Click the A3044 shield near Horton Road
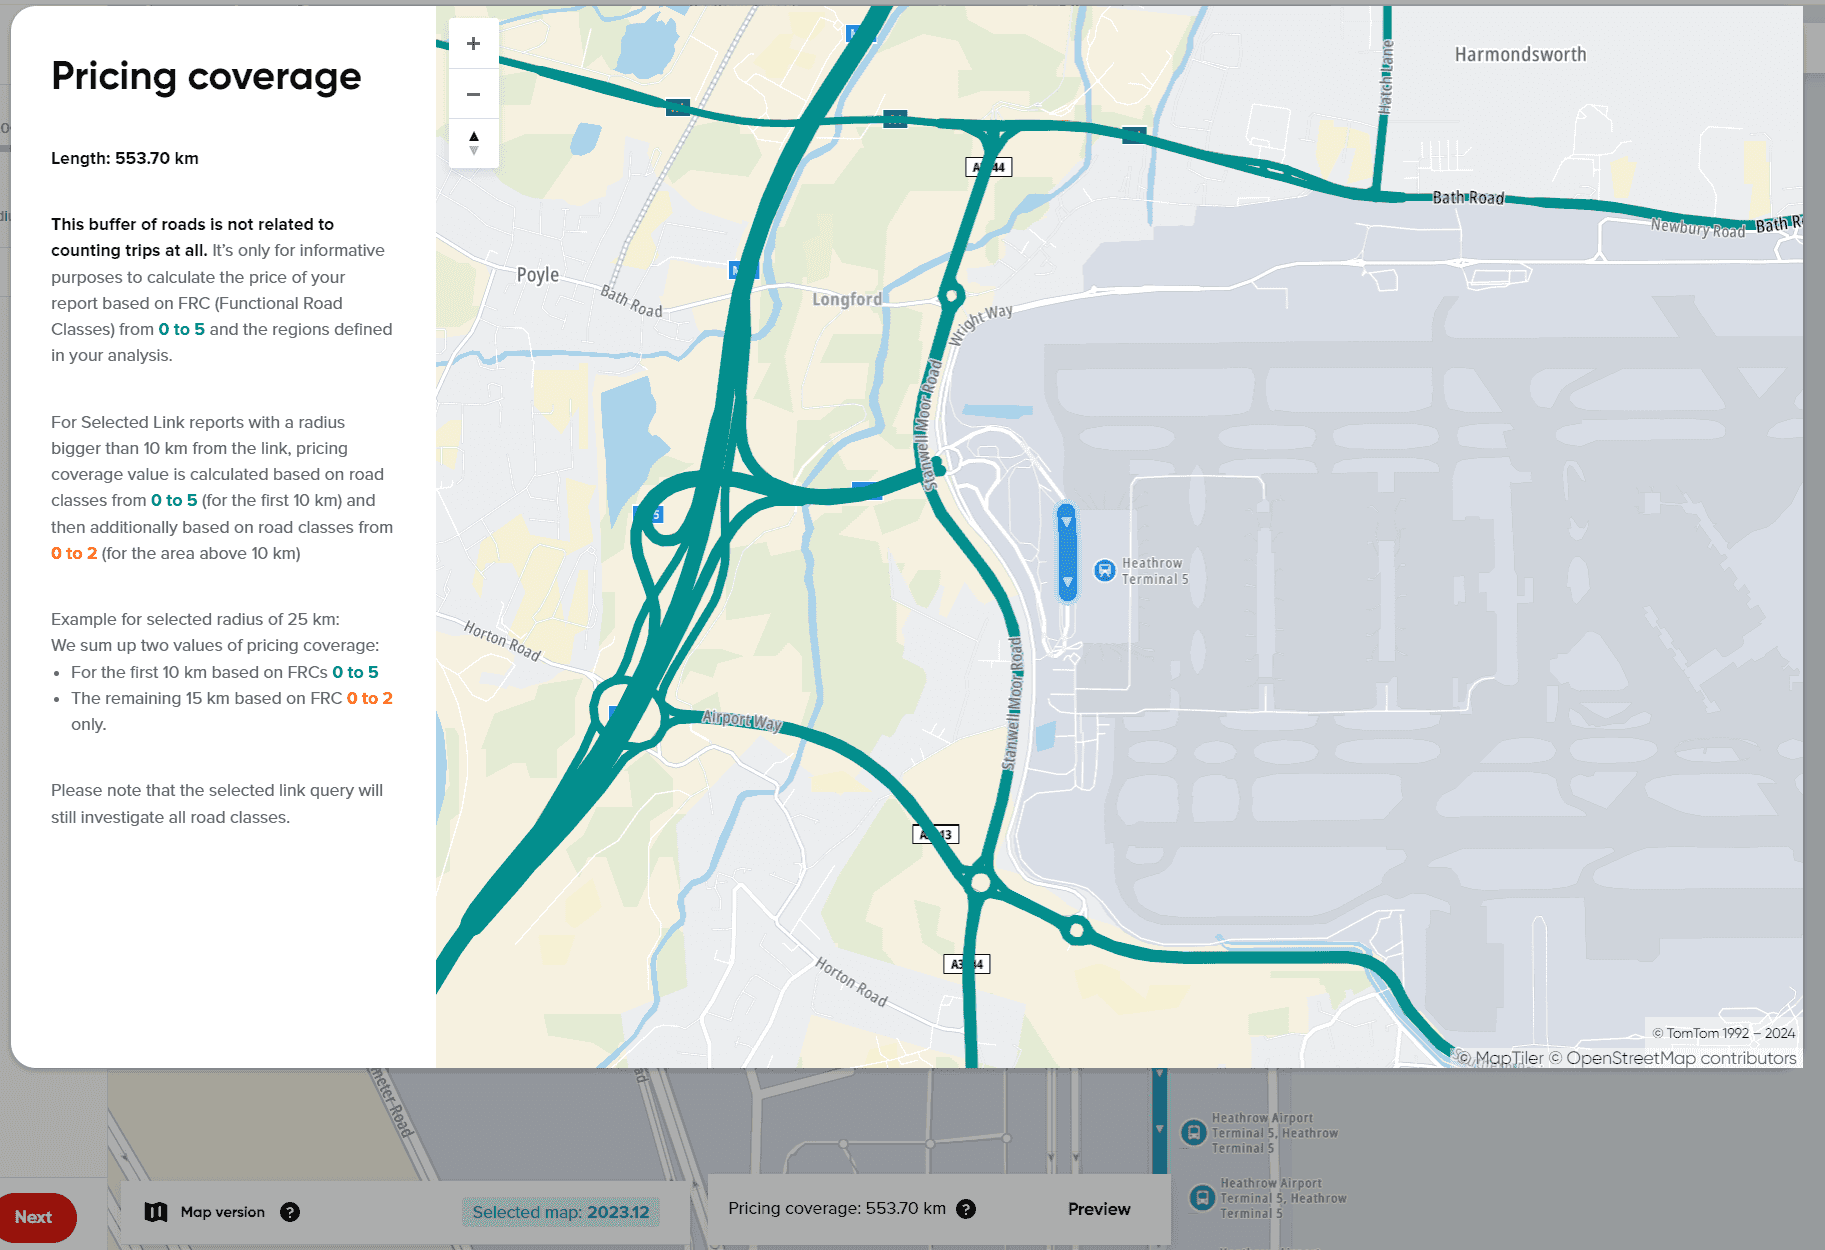This screenshot has height=1250, width=1825. coord(966,964)
